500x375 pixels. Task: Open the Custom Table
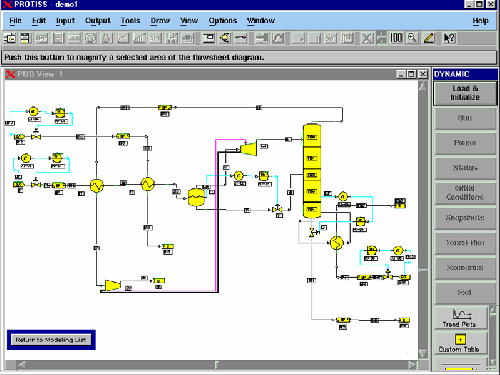[x=460, y=343]
